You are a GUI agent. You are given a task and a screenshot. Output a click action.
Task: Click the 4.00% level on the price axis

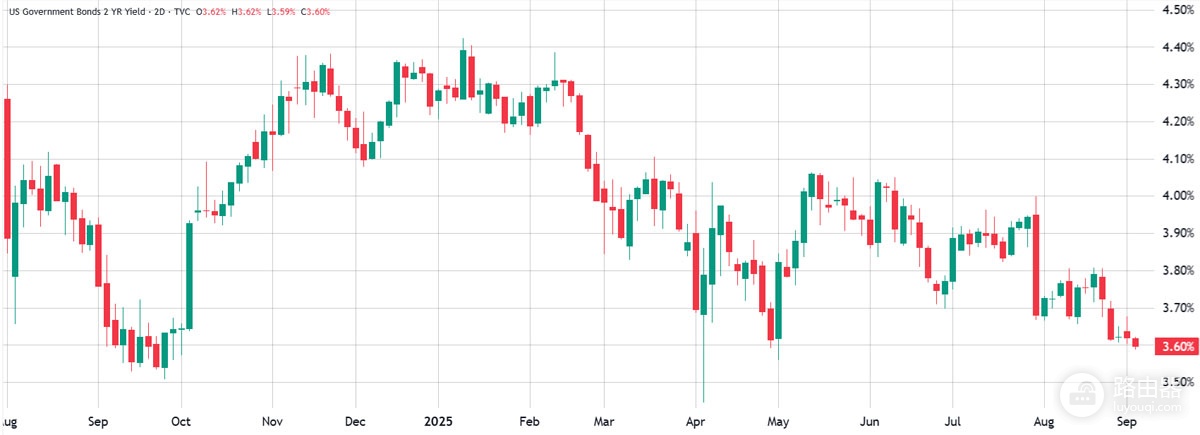point(1175,196)
